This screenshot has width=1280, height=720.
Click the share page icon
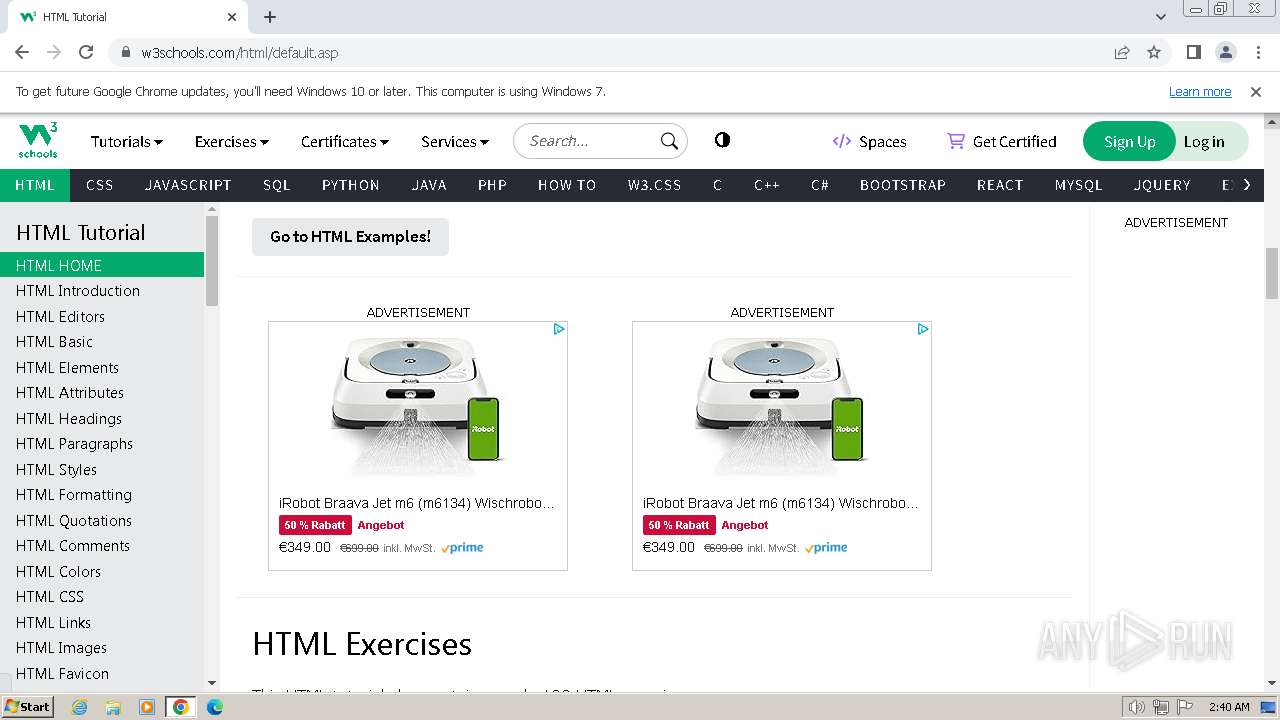coord(1122,52)
